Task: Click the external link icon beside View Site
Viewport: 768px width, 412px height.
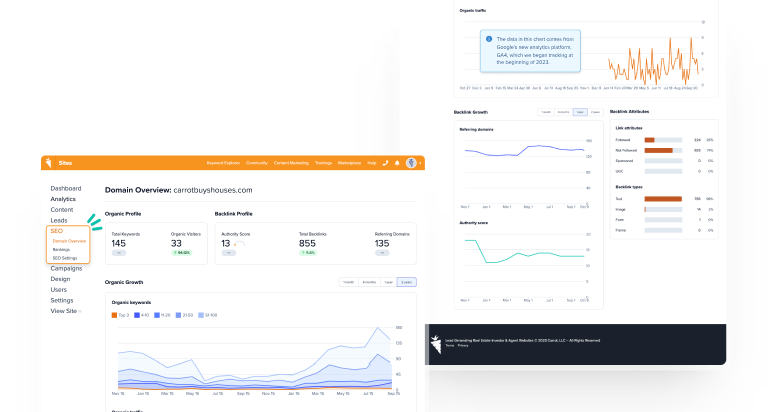Action: [x=80, y=311]
